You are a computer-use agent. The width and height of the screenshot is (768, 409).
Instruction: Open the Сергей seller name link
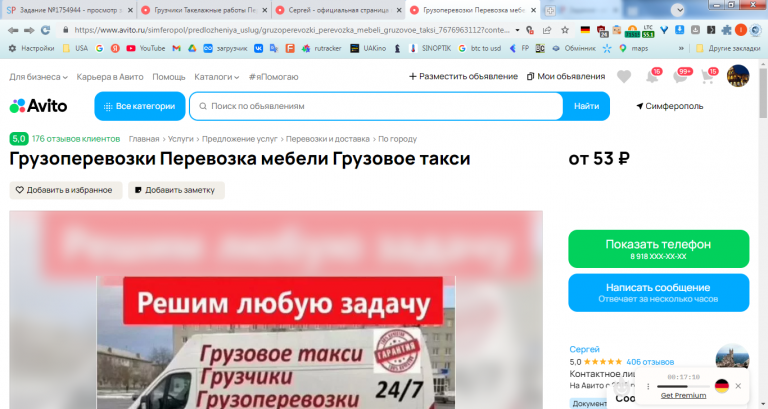click(584, 349)
